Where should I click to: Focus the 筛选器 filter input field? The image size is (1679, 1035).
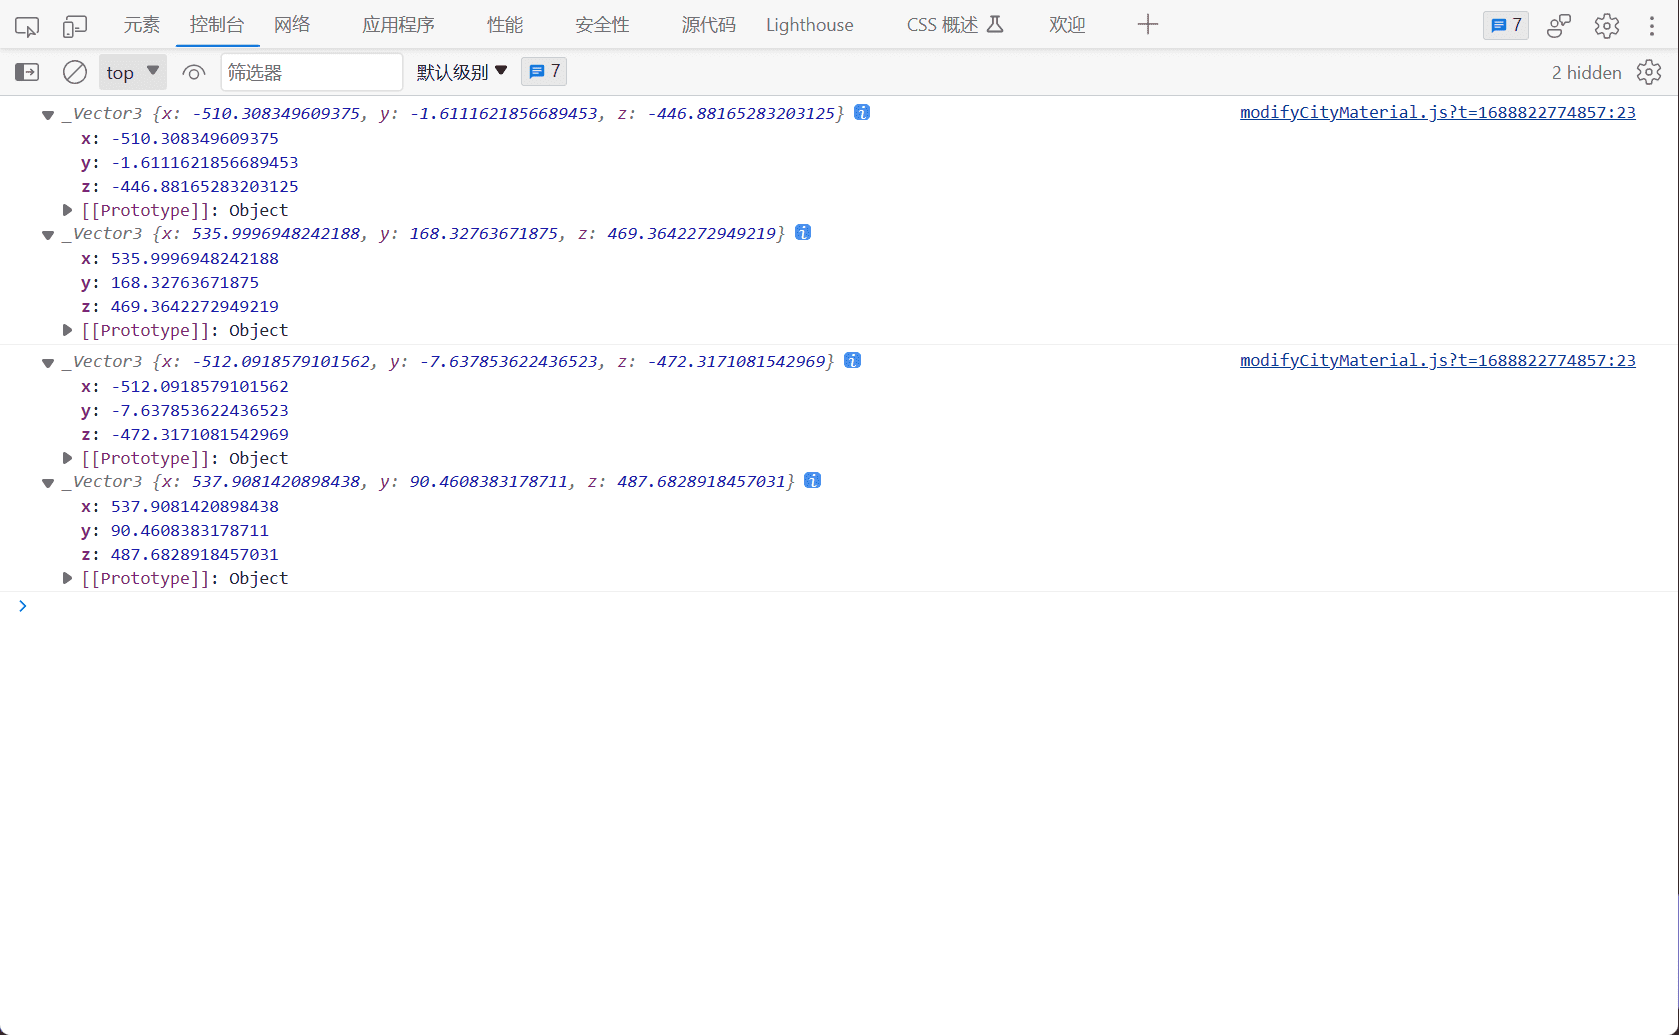tap(311, 72)
